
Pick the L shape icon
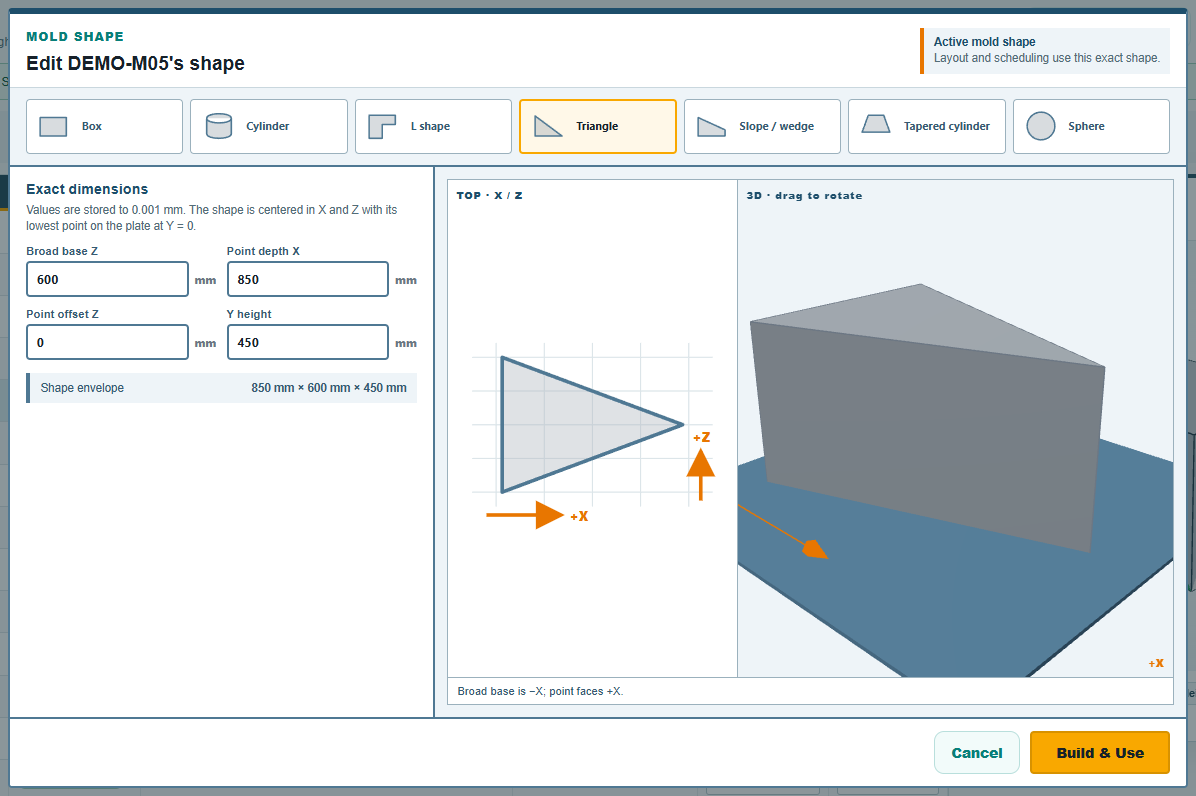[382, 127]
